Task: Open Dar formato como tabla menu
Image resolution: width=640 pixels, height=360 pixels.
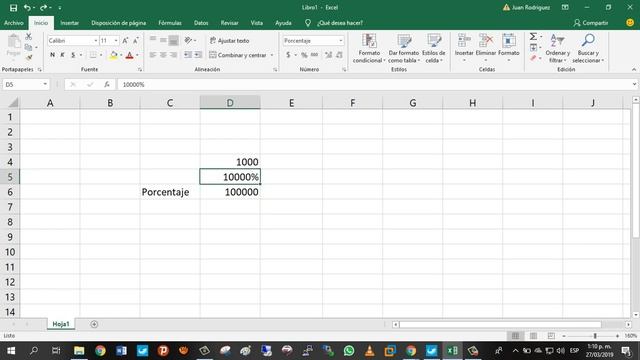Action: [x=403, y=48]
